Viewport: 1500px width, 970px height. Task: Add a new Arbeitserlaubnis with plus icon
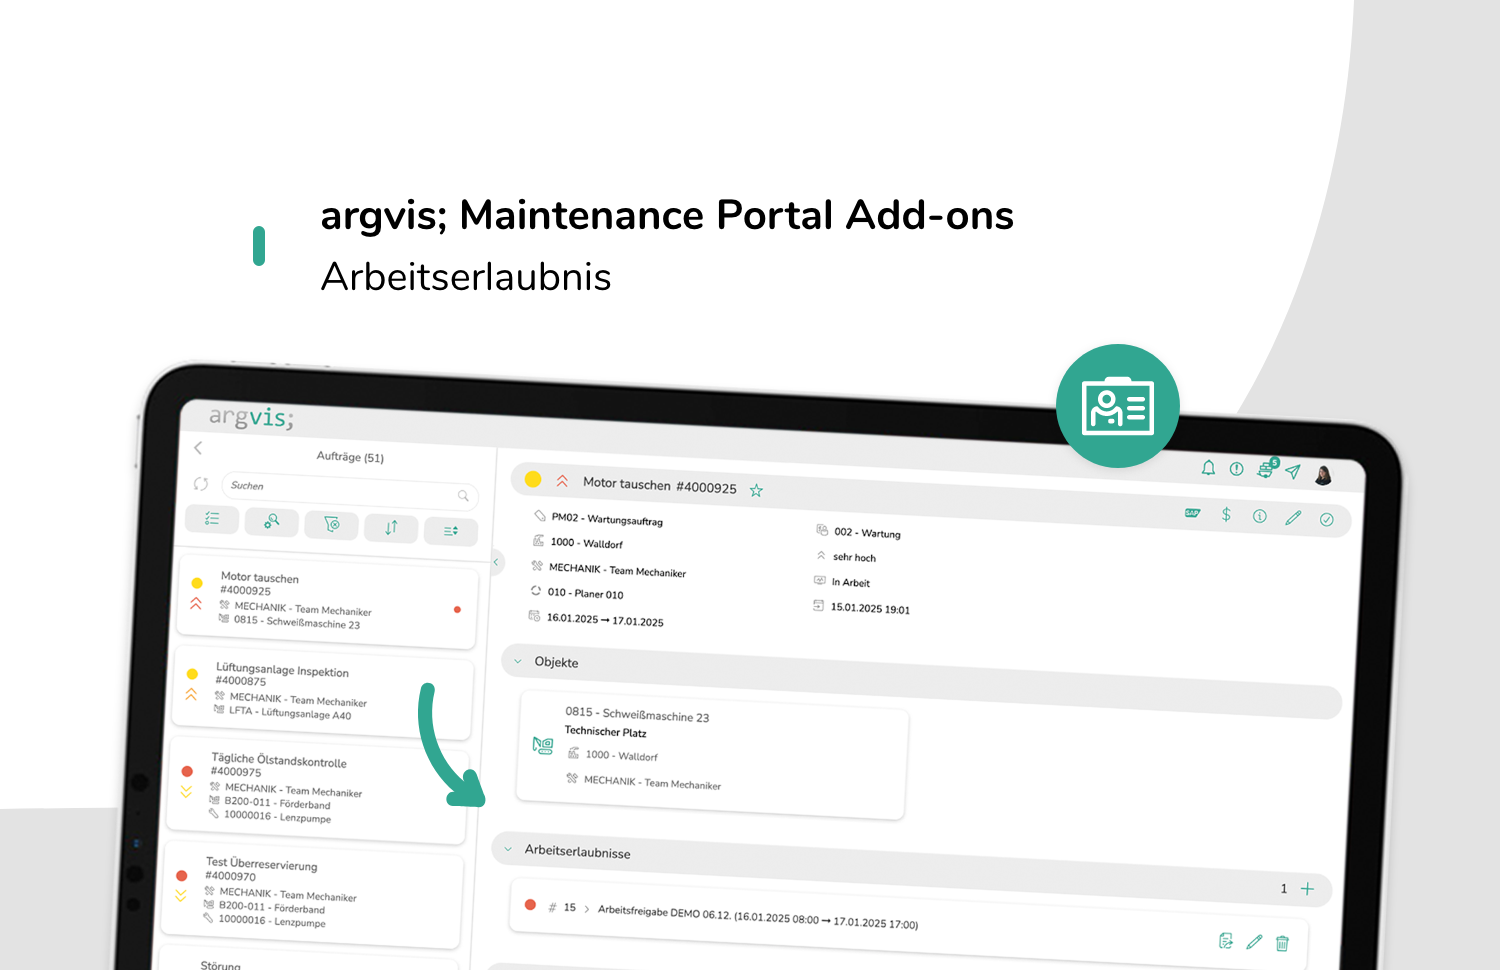coord(1307,889)
